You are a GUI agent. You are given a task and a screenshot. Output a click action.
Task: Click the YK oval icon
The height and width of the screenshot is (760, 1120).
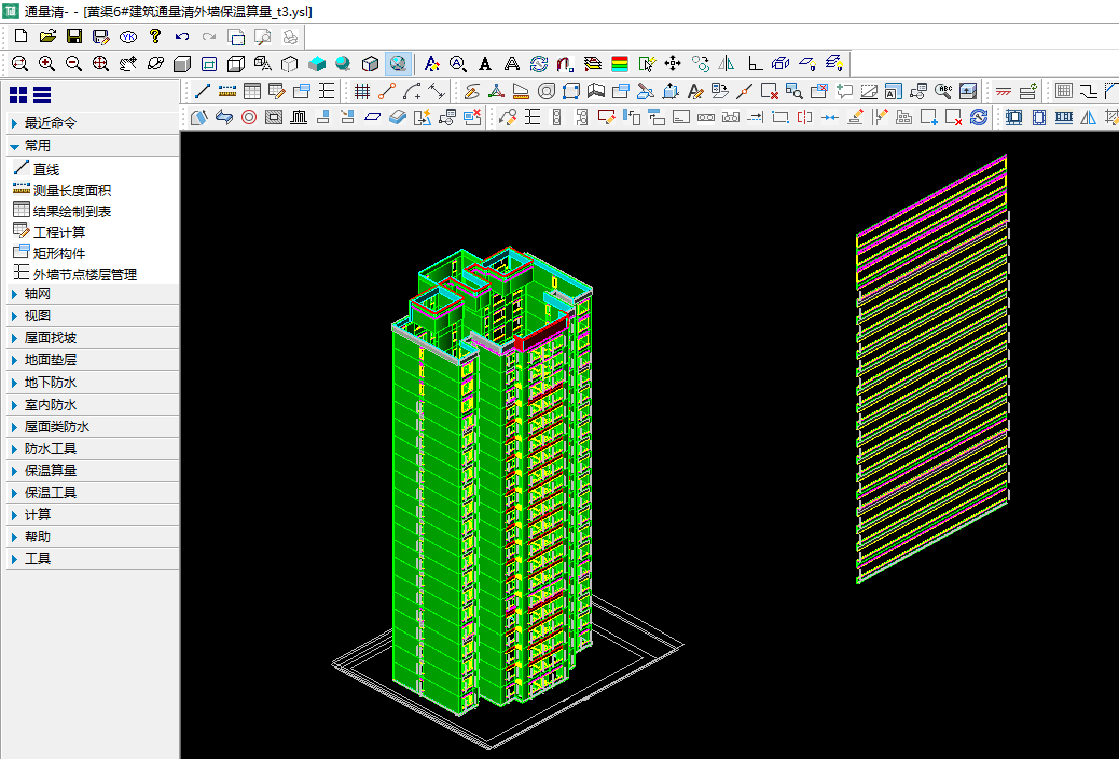(x=129, y=36)
